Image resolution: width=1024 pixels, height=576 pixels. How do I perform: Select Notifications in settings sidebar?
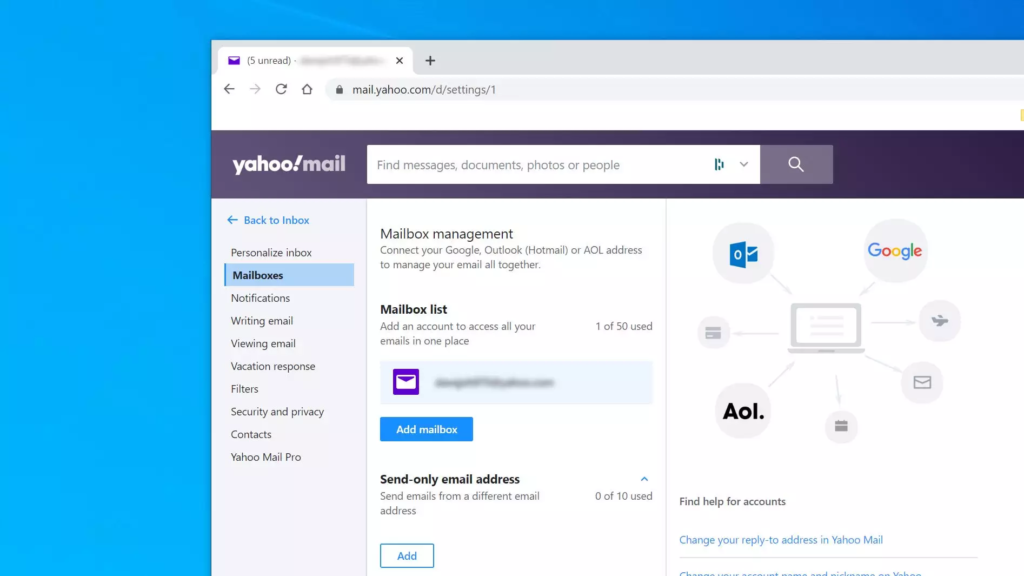pyautogui.click(x=260, y=298)
